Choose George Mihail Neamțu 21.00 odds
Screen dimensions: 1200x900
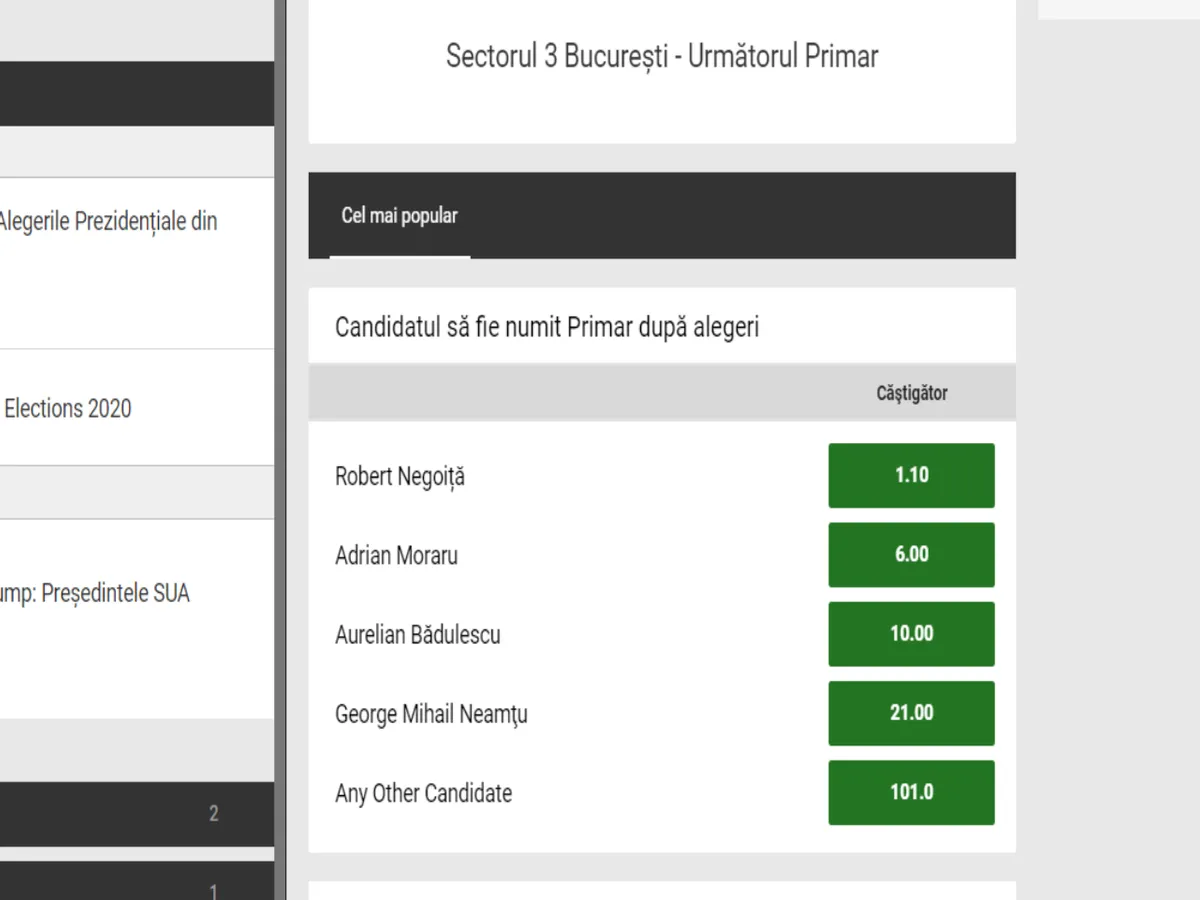pyautogui.click(x=911, y=713)
